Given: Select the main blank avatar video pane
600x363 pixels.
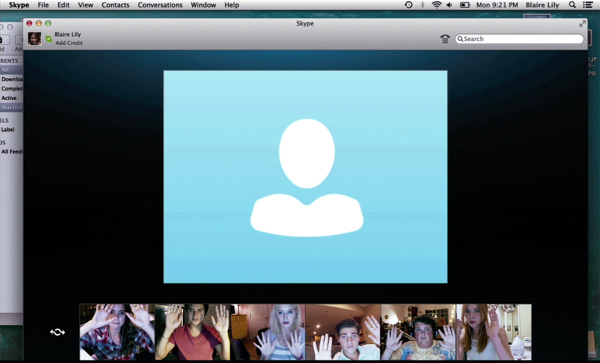Looking at the screenshot, I should click(x=305, y=177).
